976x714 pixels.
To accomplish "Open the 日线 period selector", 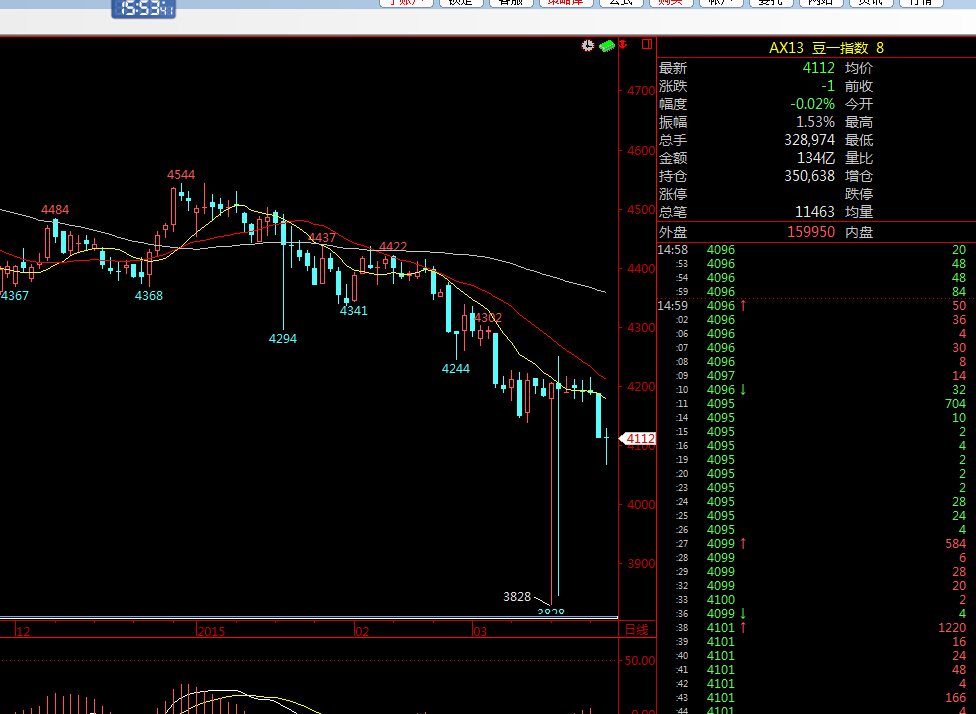I will (636, 630).
